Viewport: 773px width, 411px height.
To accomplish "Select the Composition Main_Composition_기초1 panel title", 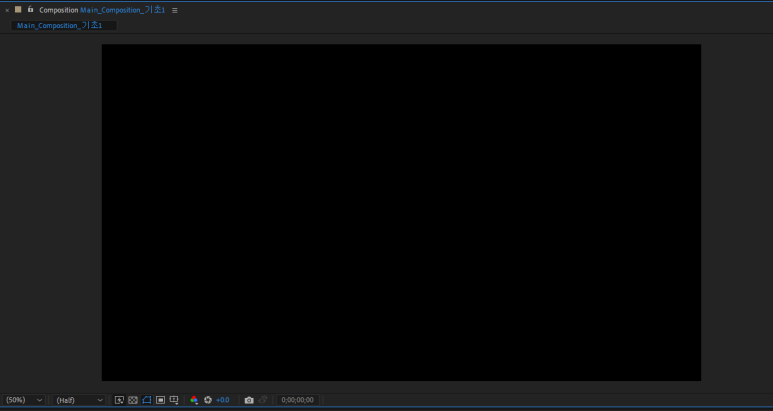I will pos(102,10).
